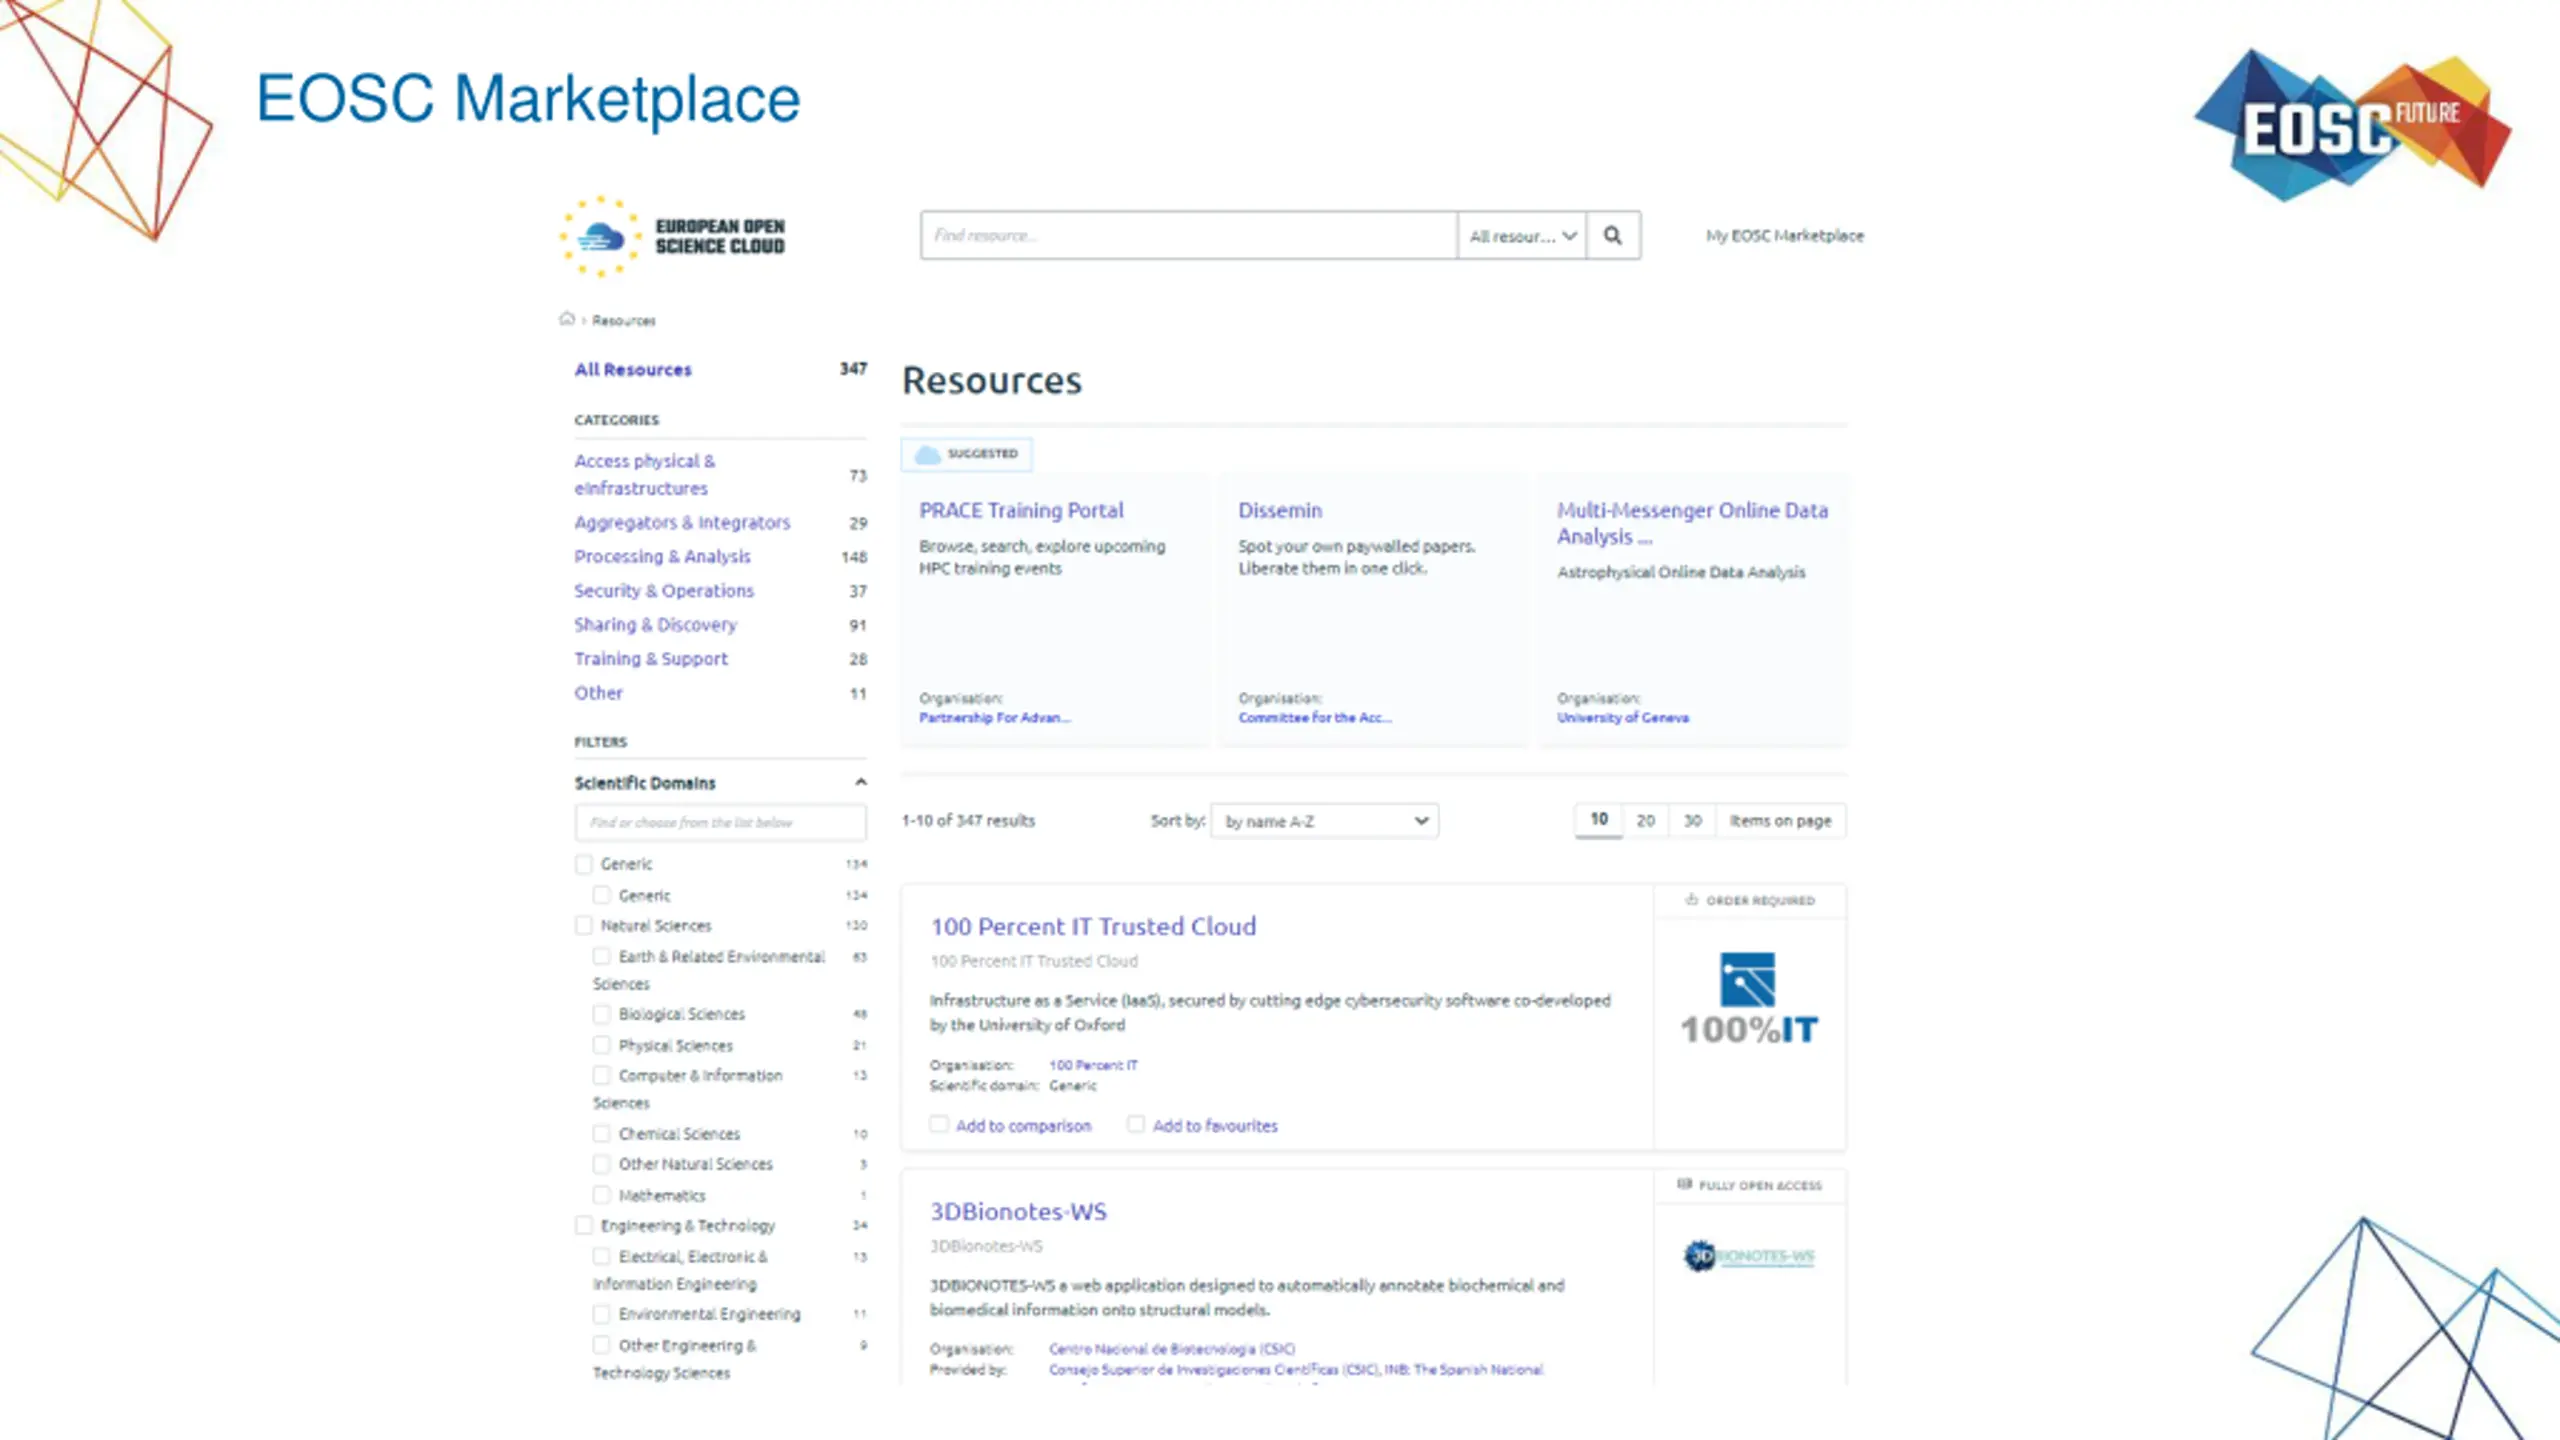Click the 3DBionotes-WS logo image
The image size is (2560, 1440).
1748,1256
